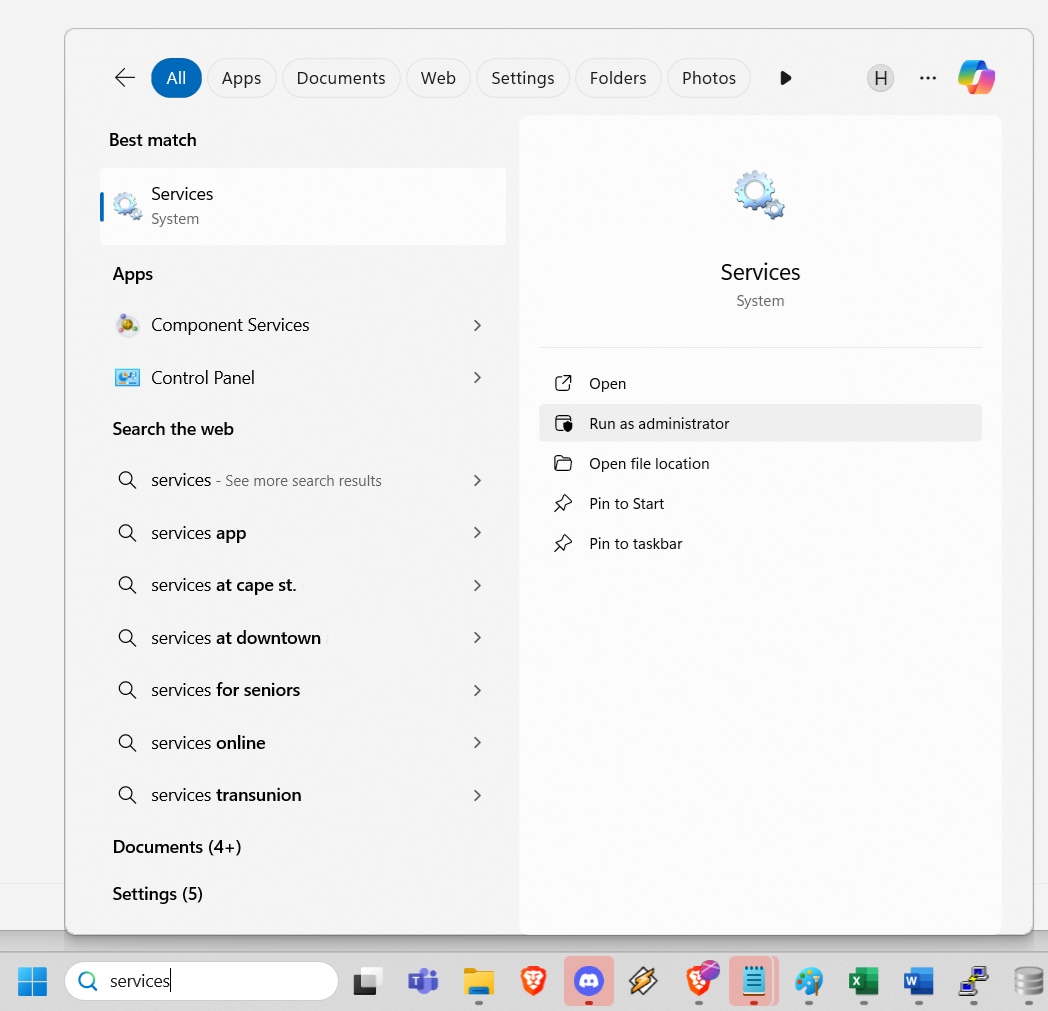Click the H user account avatar
The width and height of the screenshot is (1048, 1011).
coord(880,78)
